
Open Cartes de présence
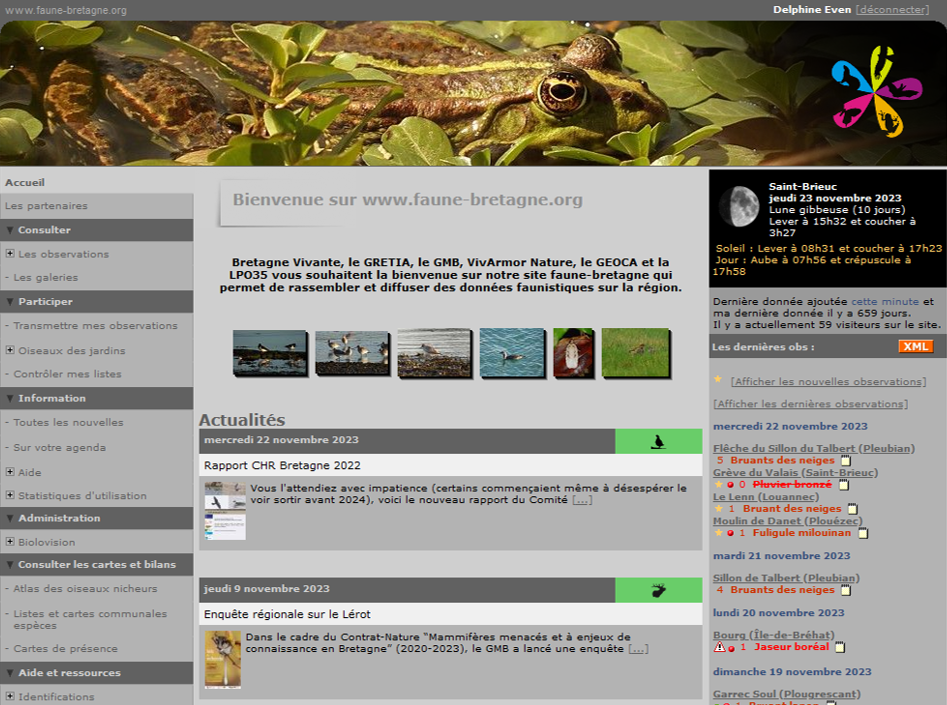66,649
